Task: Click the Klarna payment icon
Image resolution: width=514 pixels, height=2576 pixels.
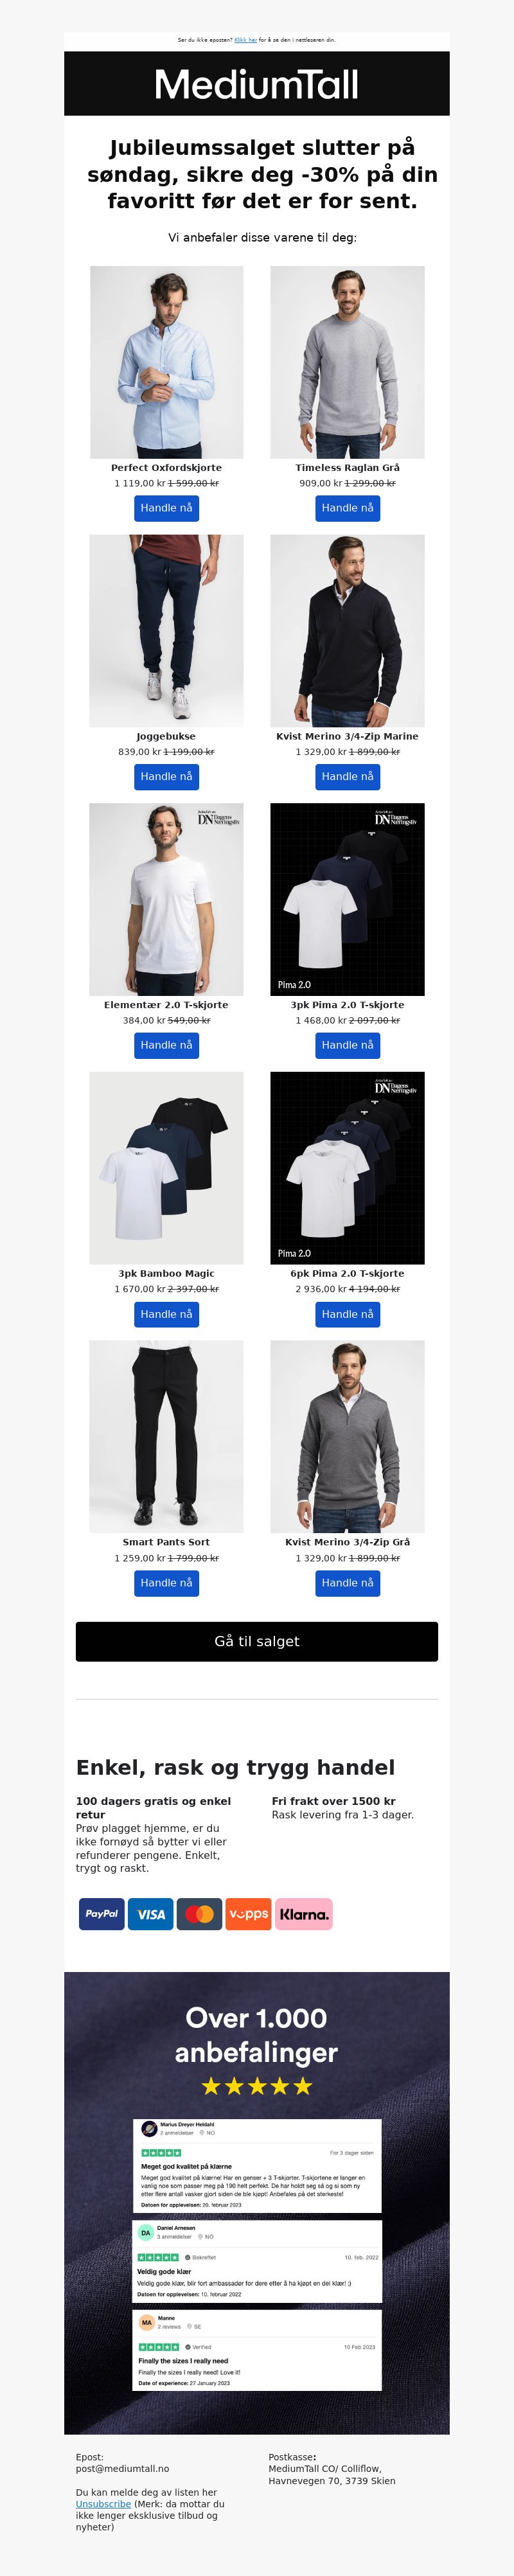Action: point(303,1914)
